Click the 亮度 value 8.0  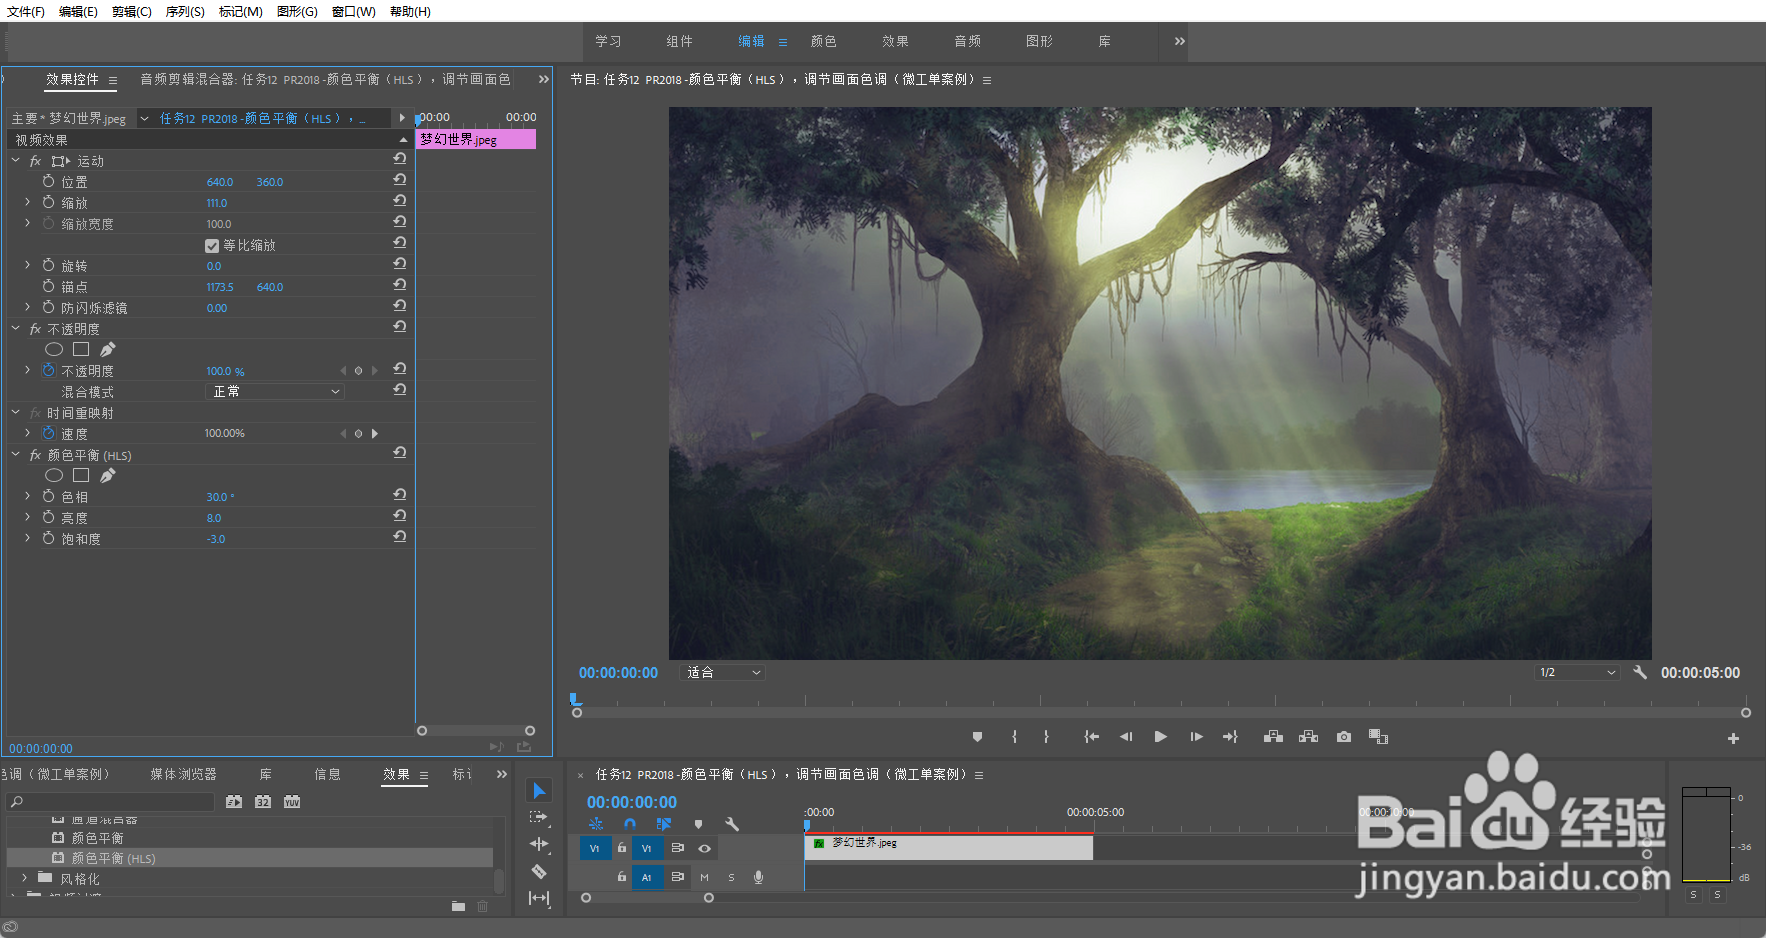pyautogui.click(x=214, y=518)
